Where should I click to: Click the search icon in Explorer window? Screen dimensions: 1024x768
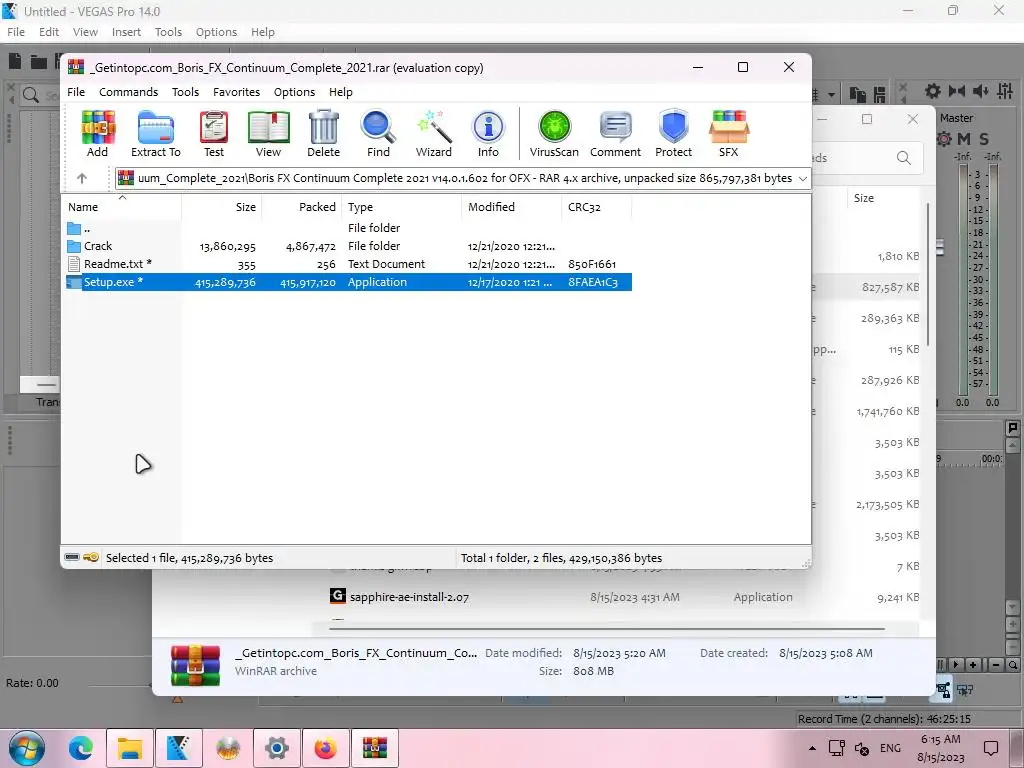(x=904, y=157)
